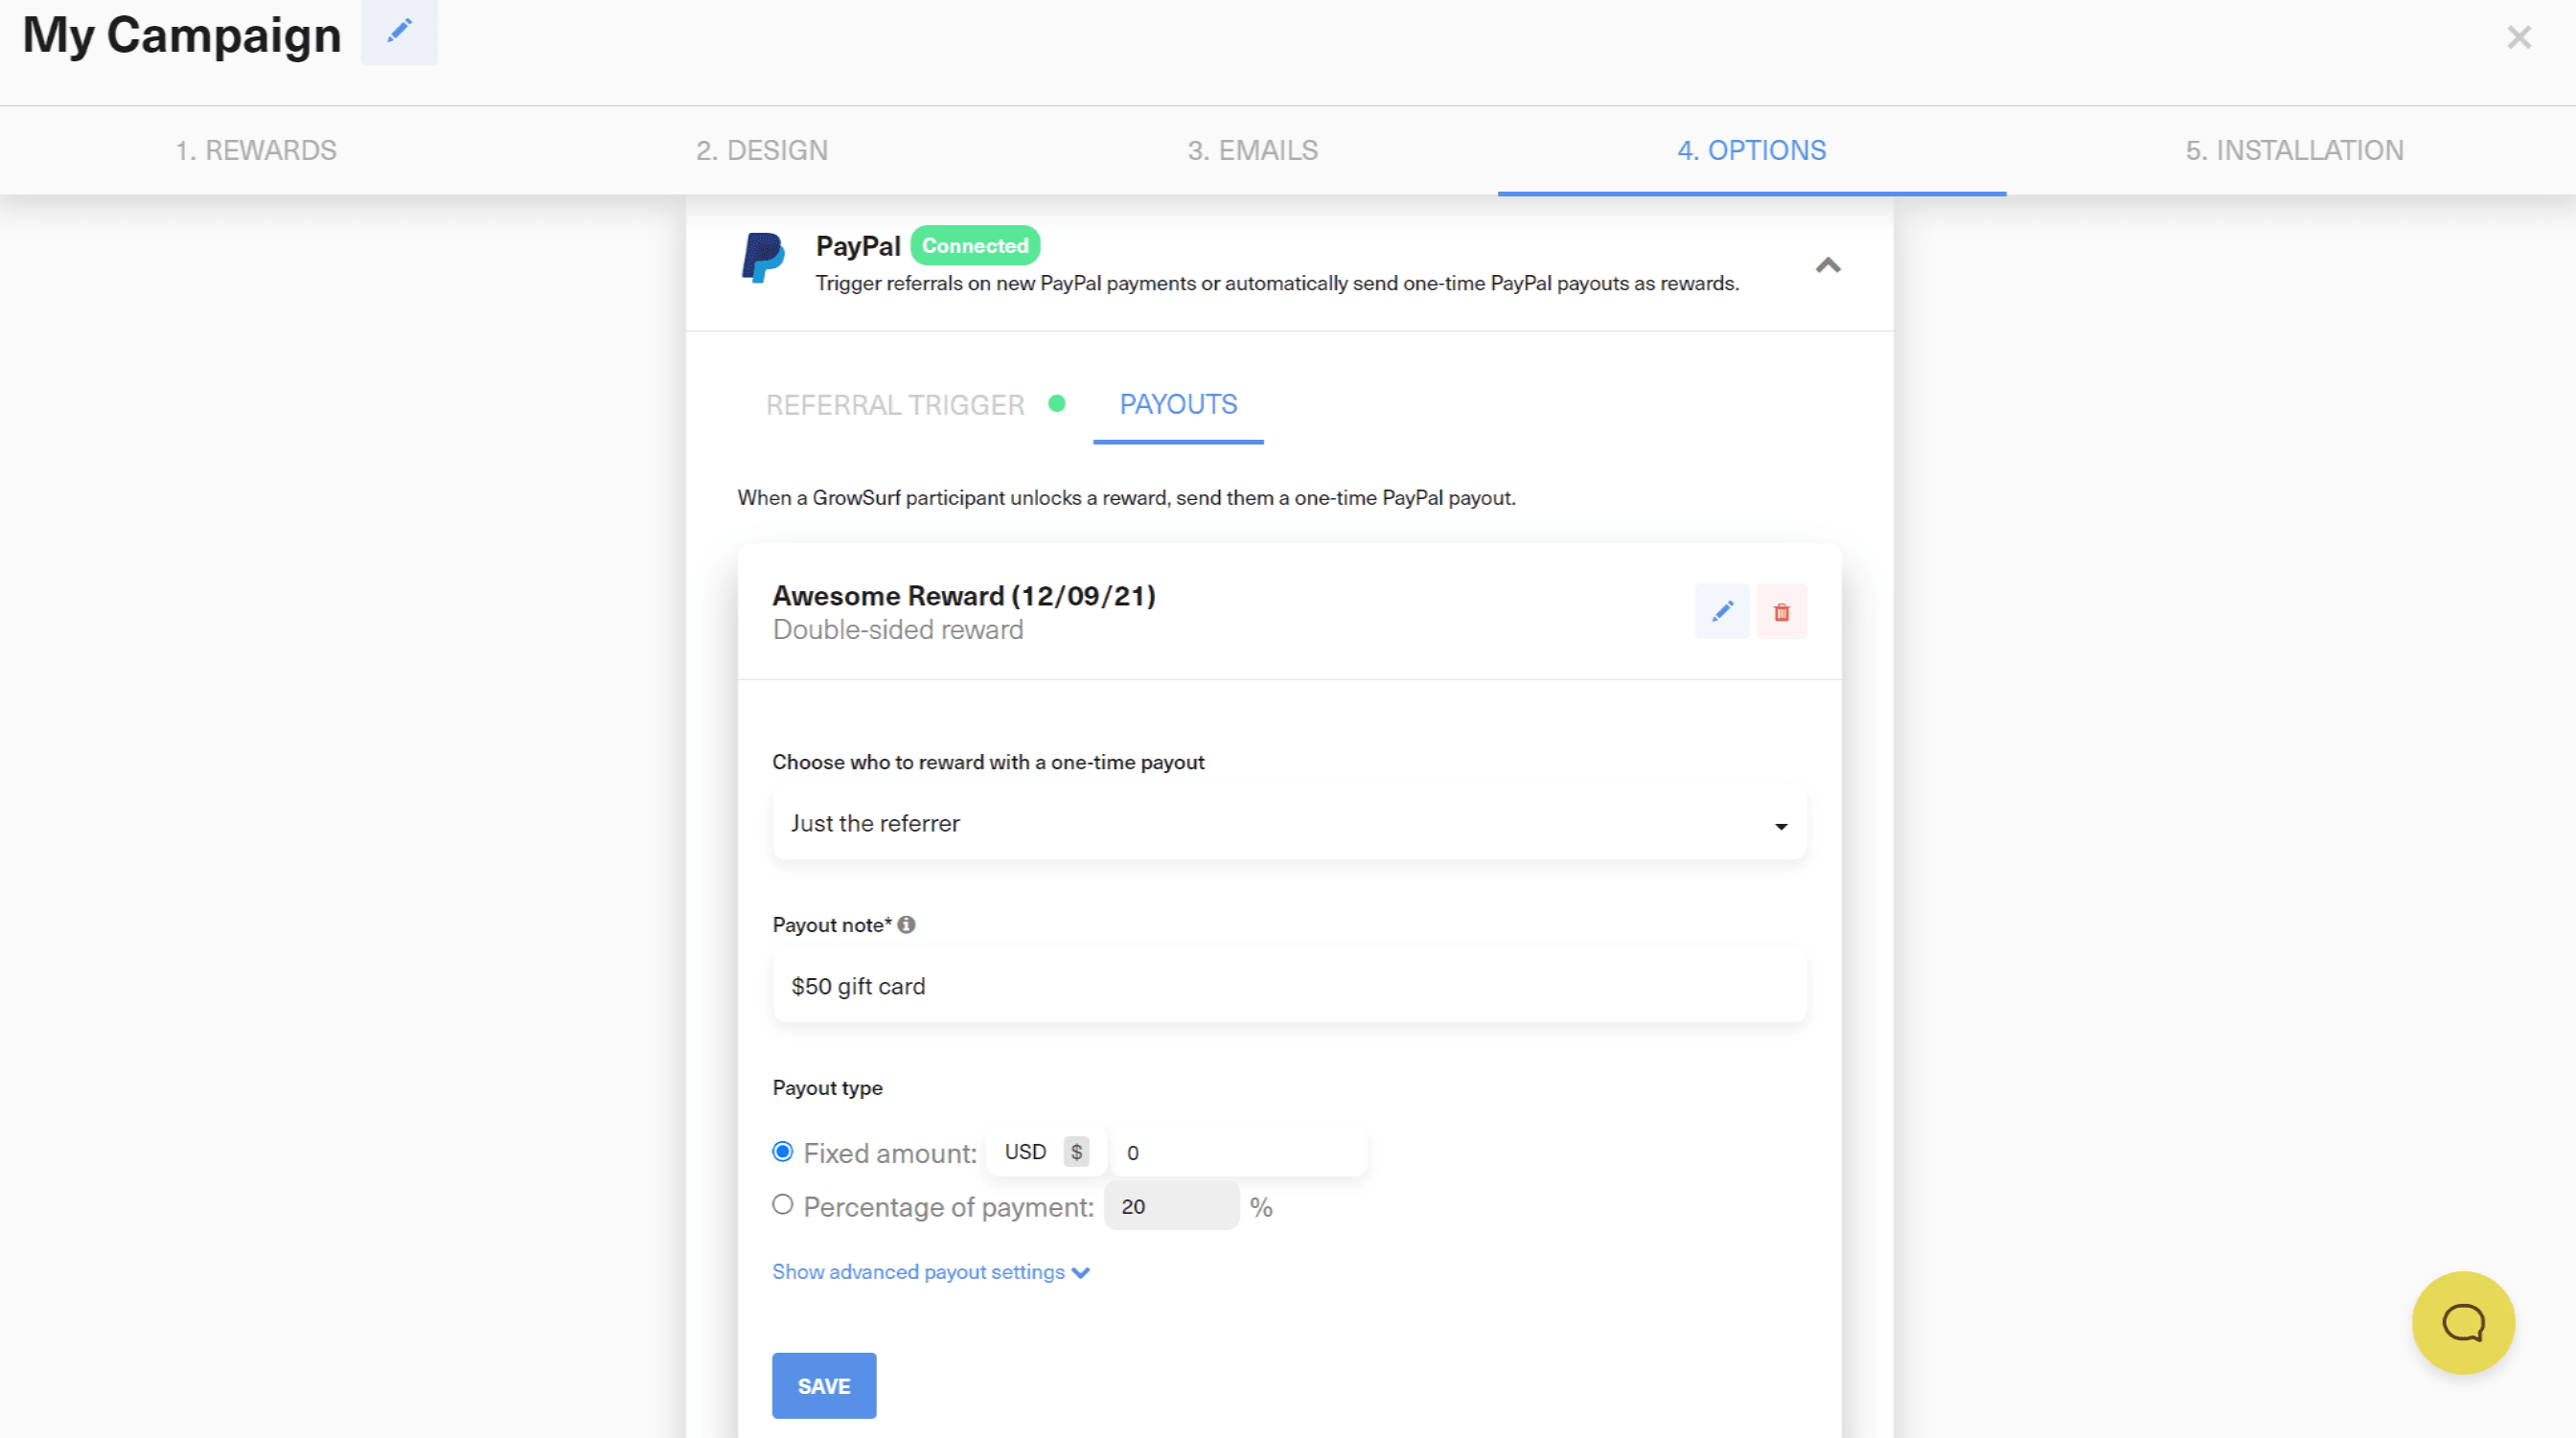Close the campaign editor
Screen dimensions: 2576x1438
point(2519,38)
